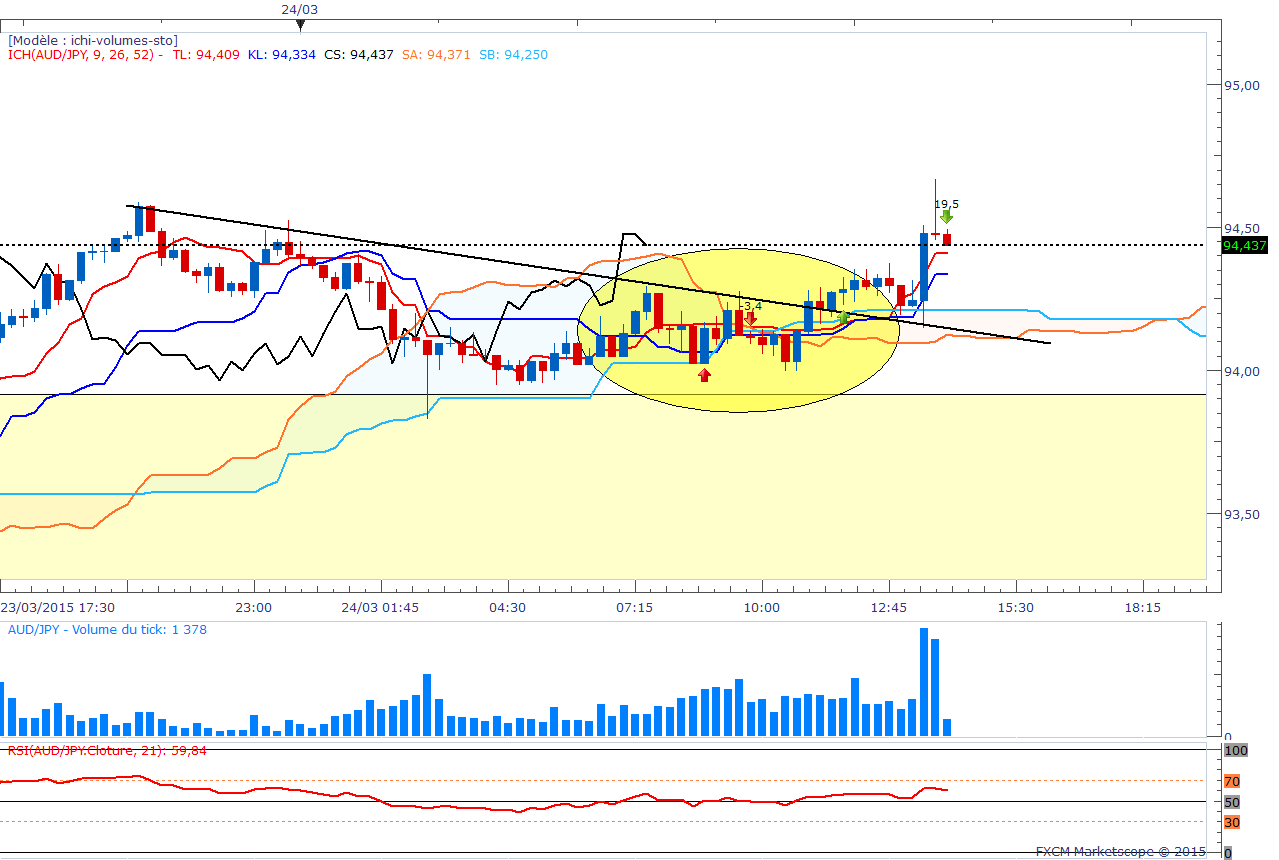Click the green down arrow under 19,5
The height and width of the screenshot is (860, 1279).
click(946, 216)
